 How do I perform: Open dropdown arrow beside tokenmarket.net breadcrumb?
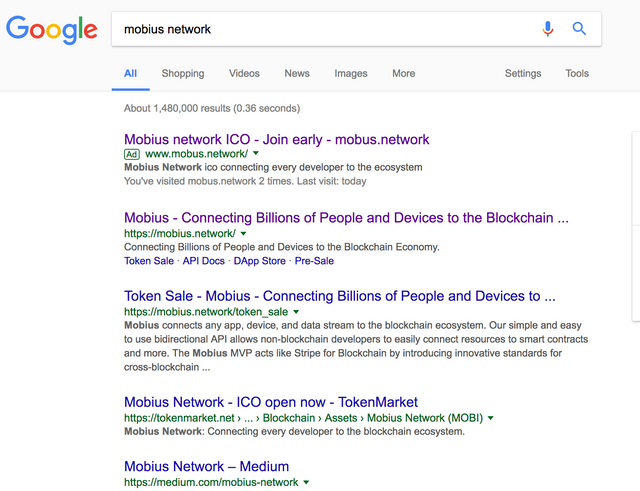(491, 418)
